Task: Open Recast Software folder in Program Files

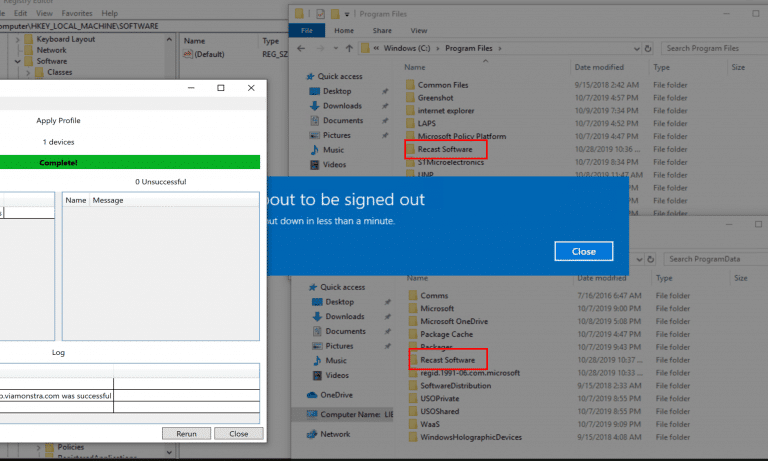Action: [x=445, y=149]
